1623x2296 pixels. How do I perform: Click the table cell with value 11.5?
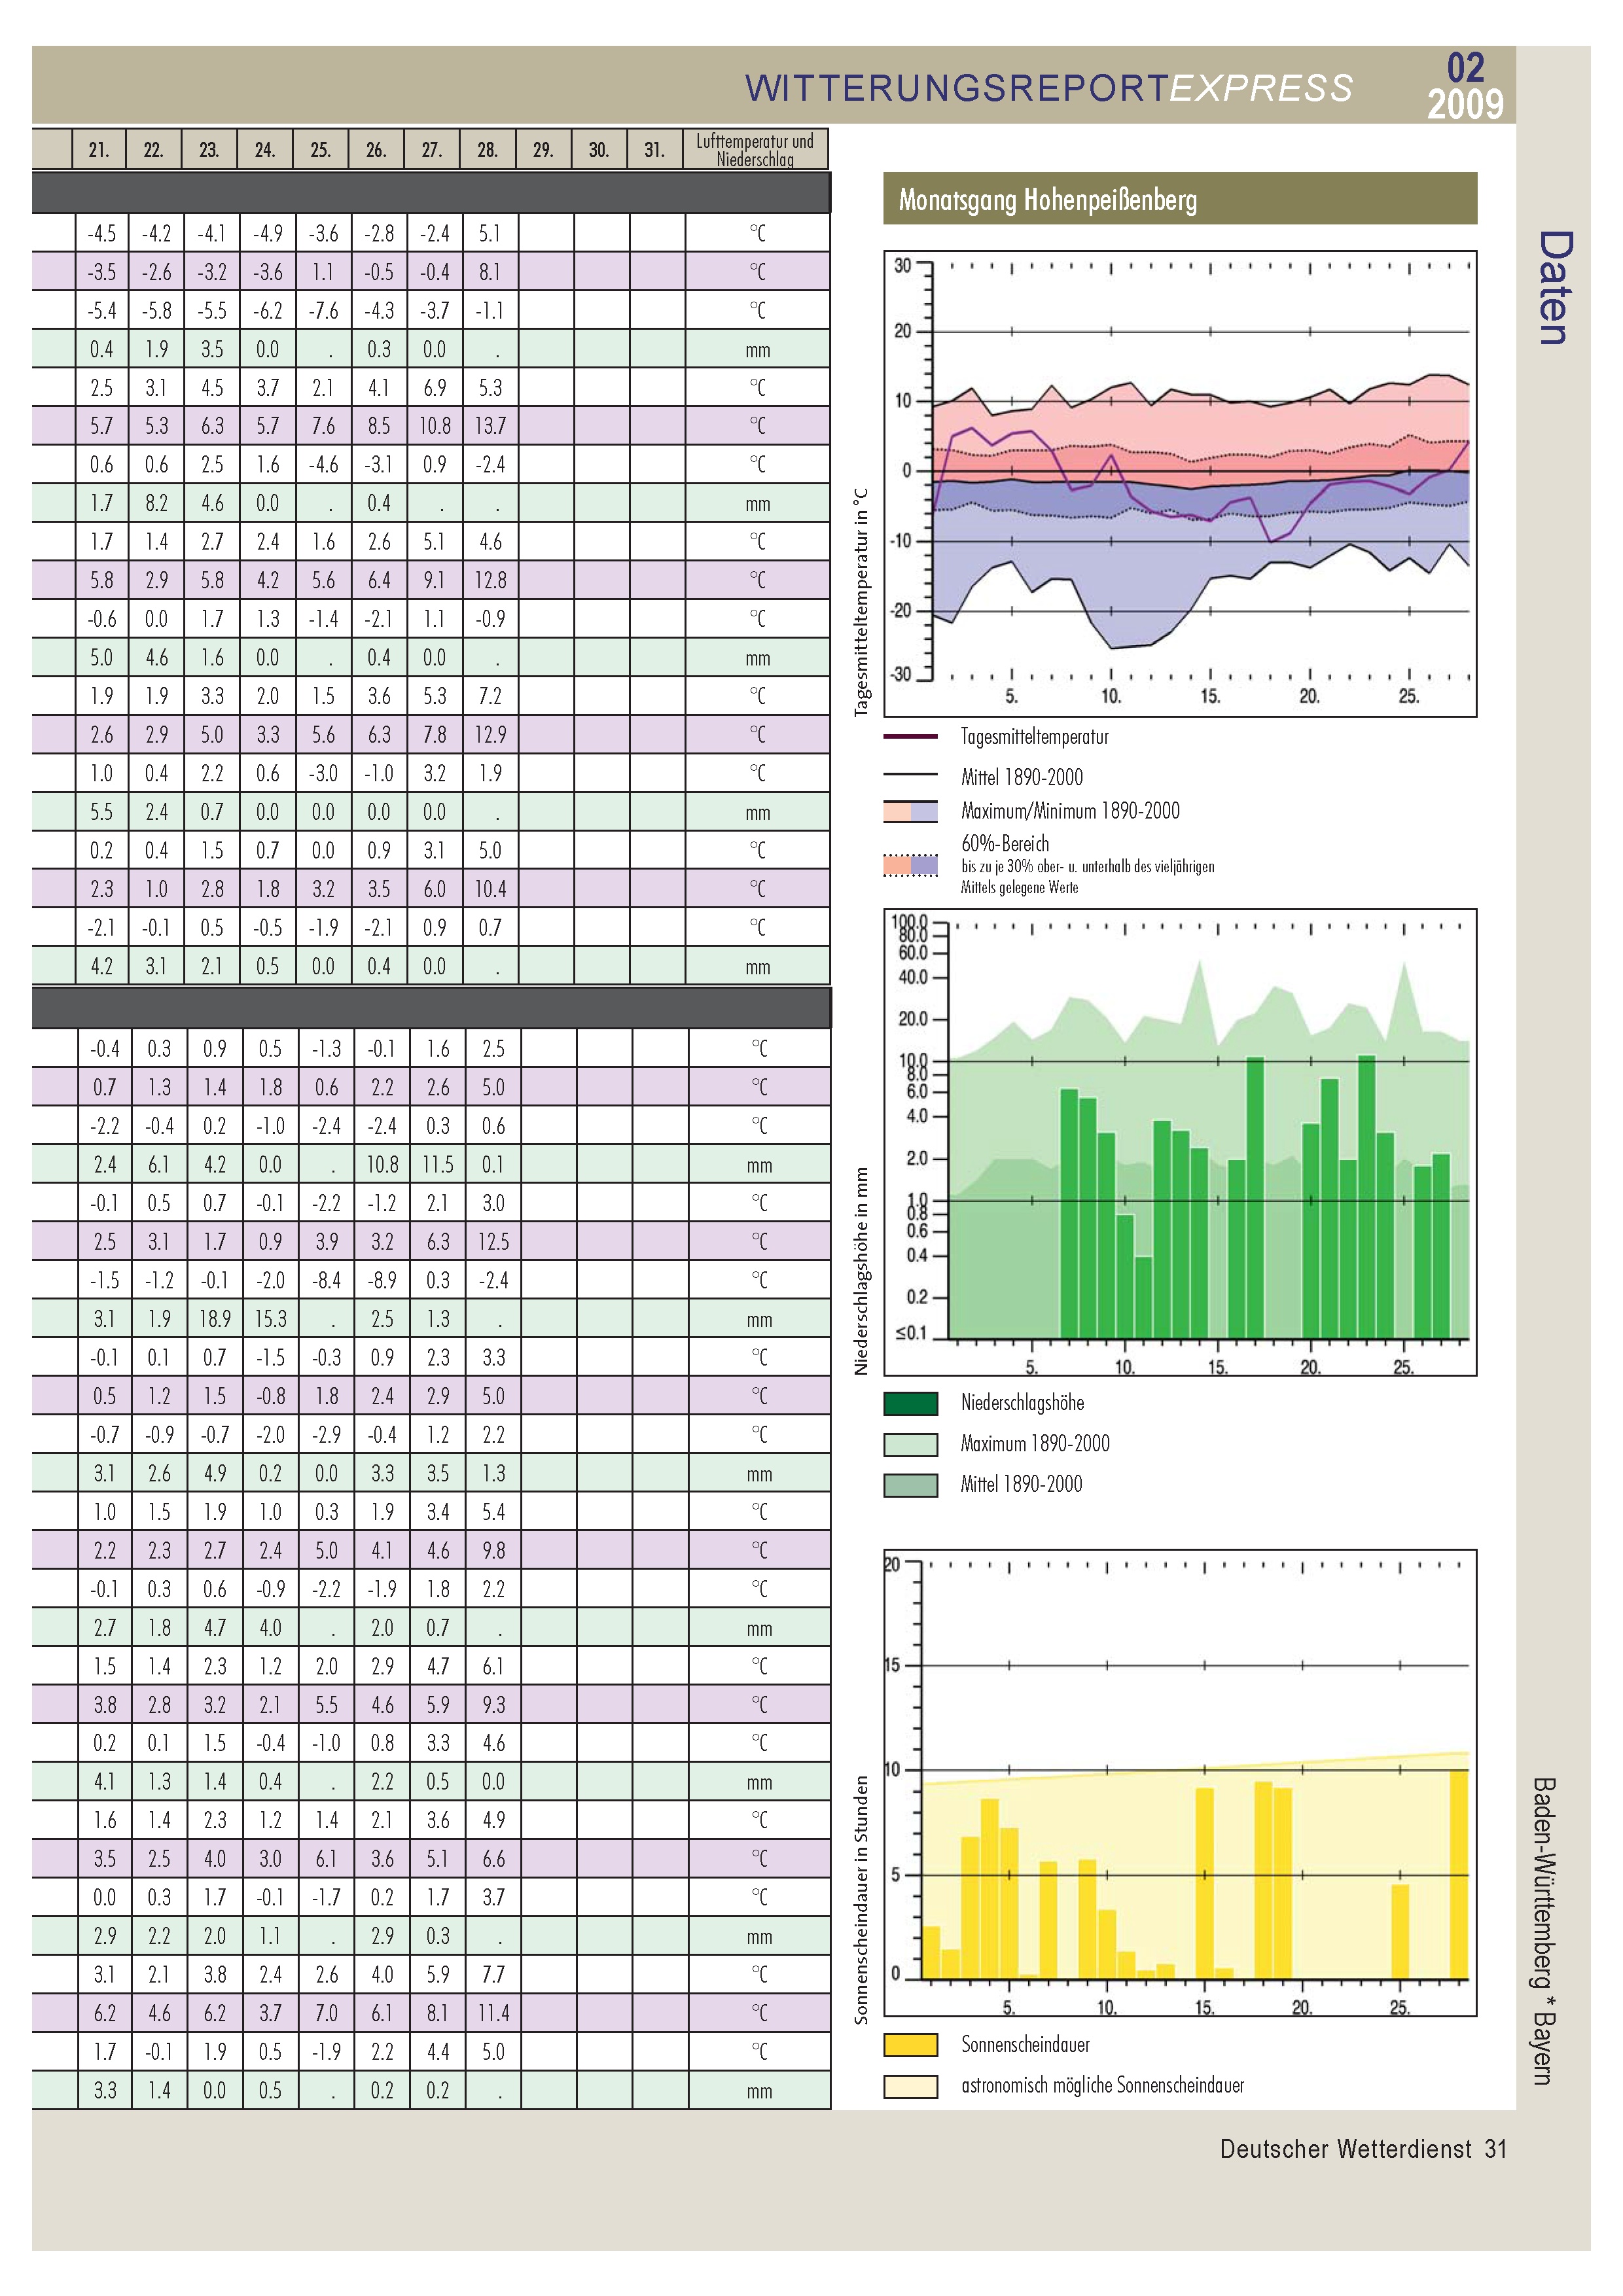point(438,1165)
